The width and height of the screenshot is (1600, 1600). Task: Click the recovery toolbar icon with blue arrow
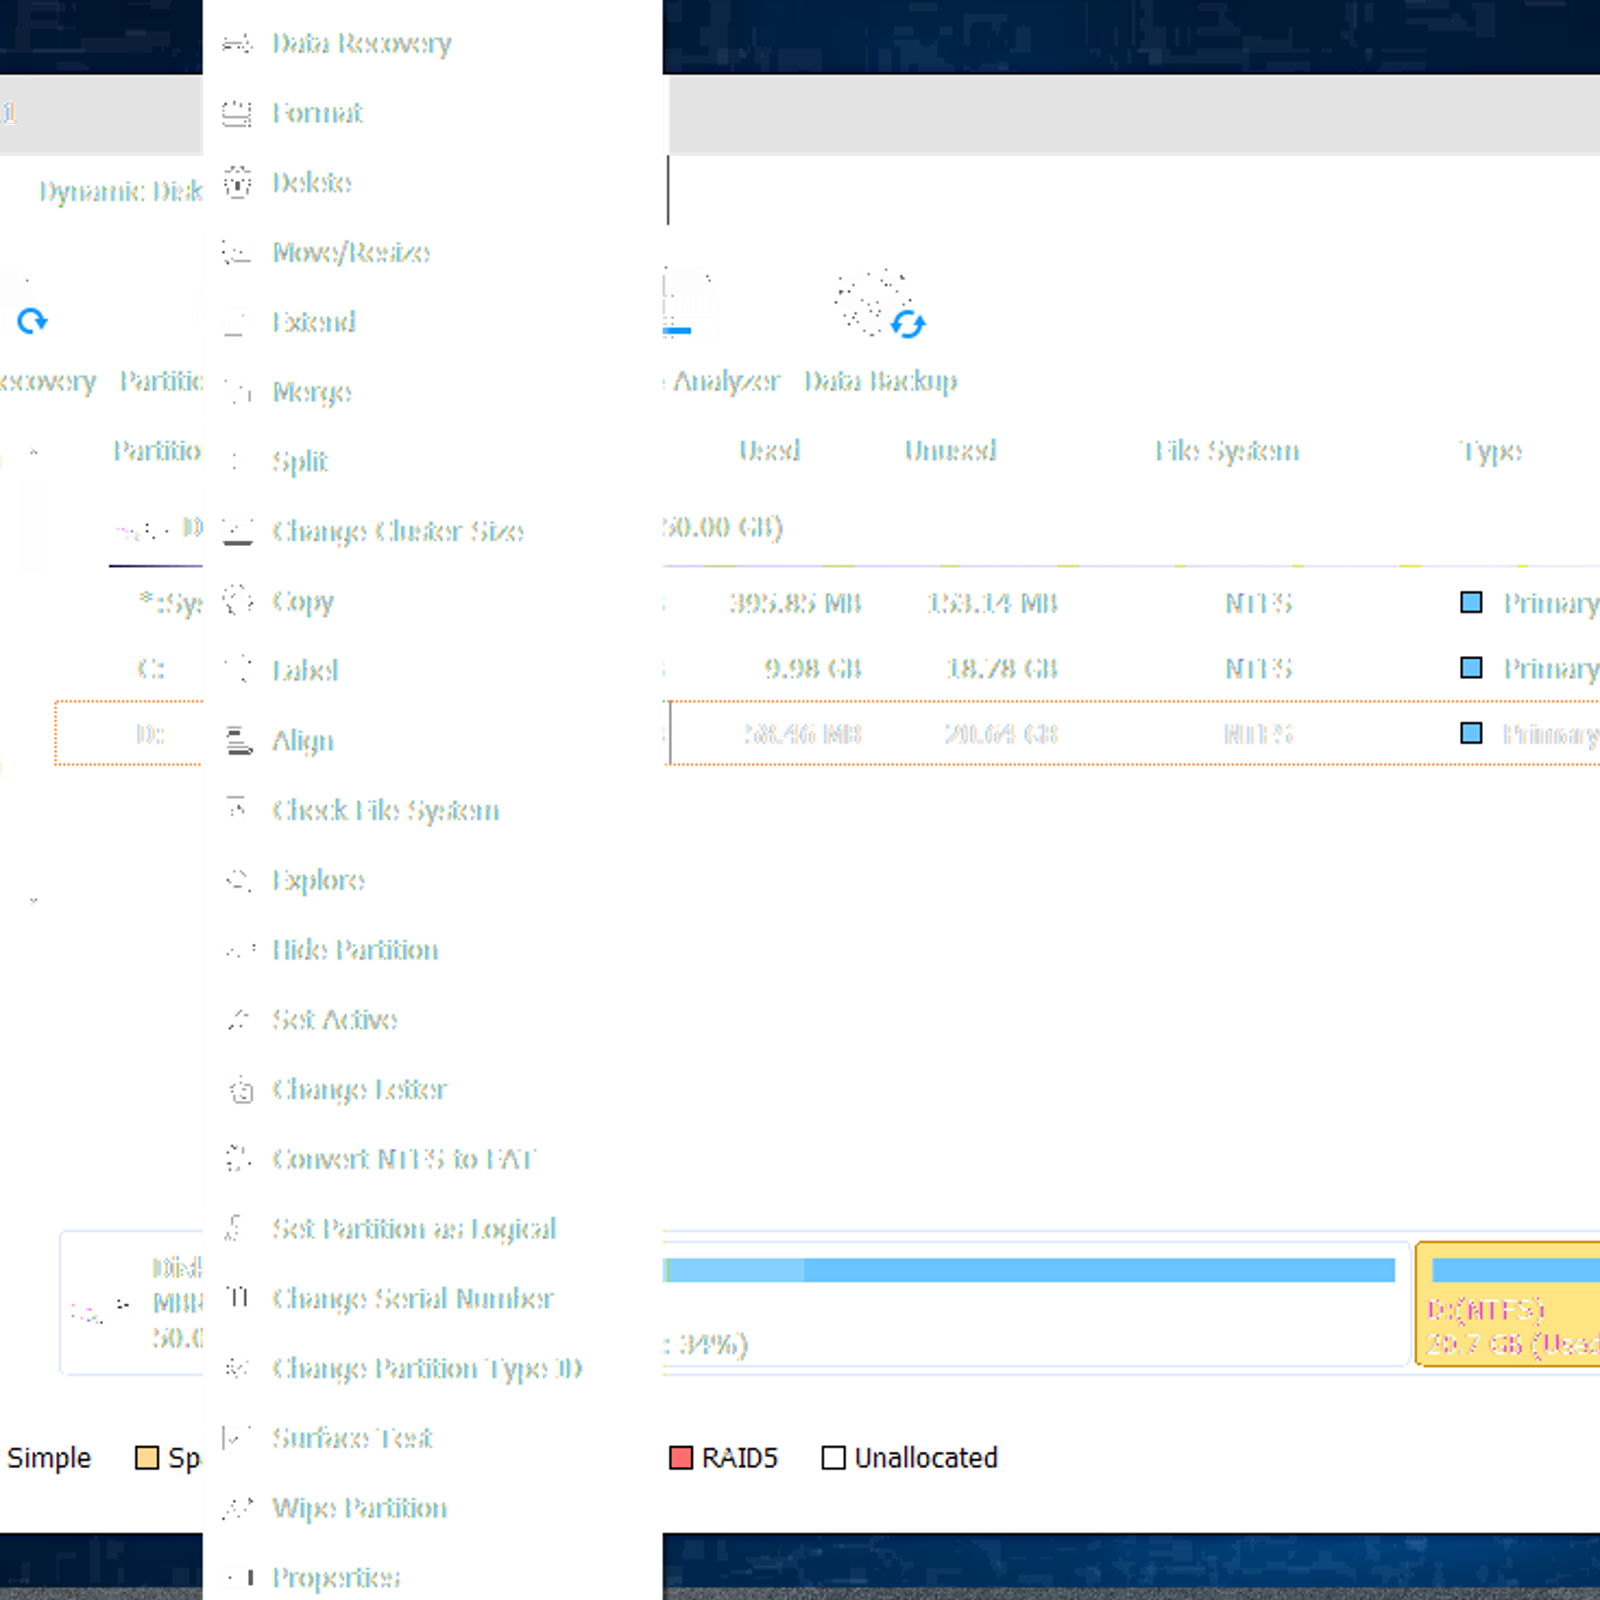(x=32, y=321)
